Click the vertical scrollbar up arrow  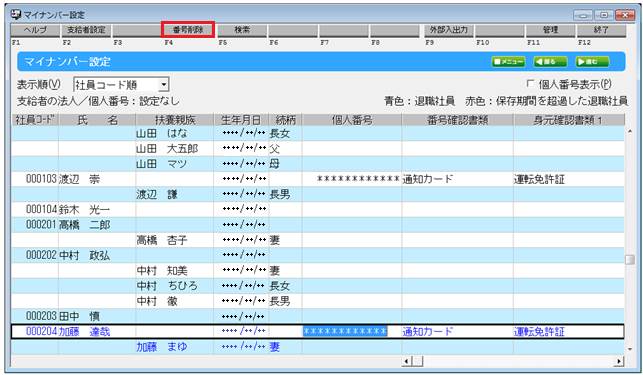[x=630, y=131]
